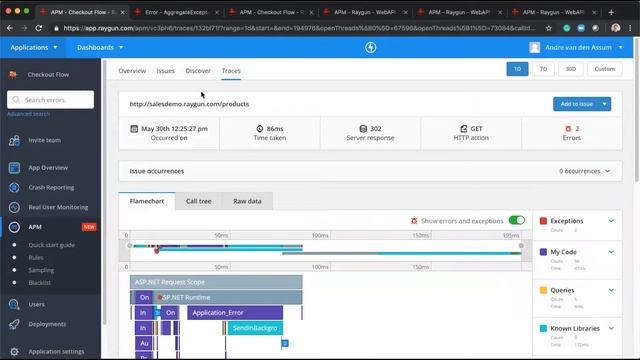Click the errors bug icon by count 2
Viewport: 640px width, 360px height.
click(568, 129)
